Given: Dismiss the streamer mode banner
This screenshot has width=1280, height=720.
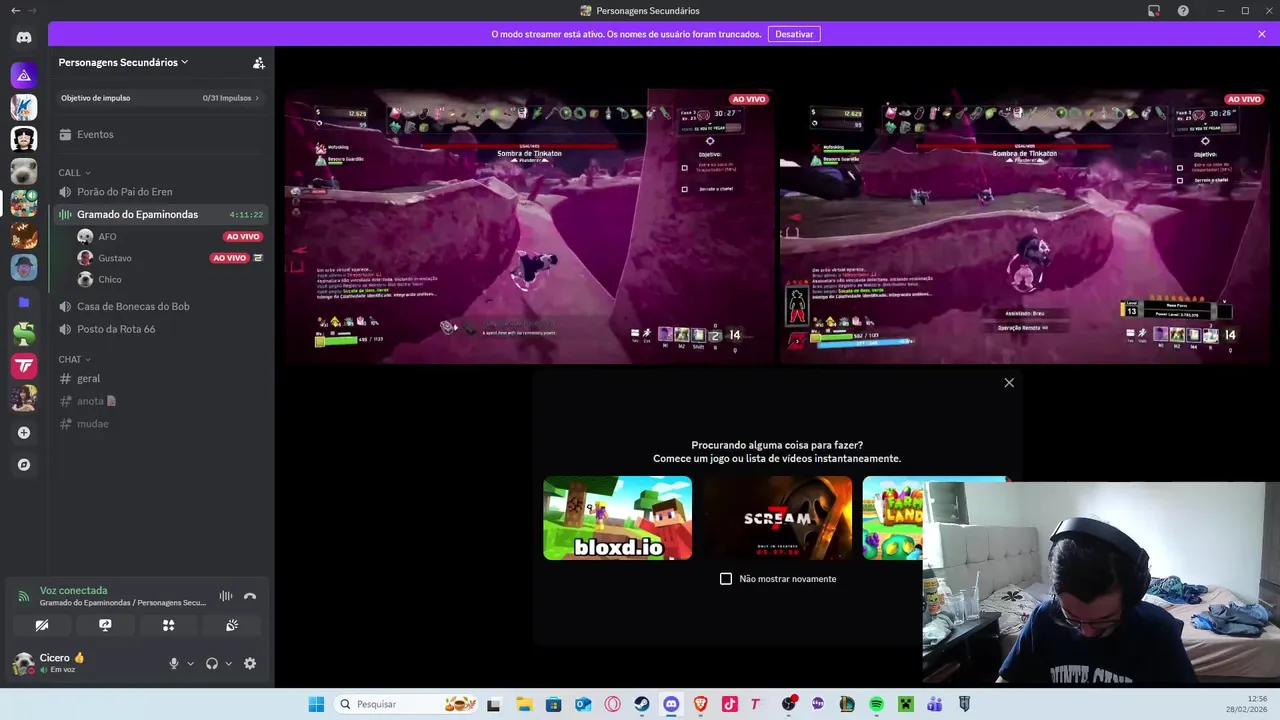Looking at the screenshot, I should pos(1262,34).
